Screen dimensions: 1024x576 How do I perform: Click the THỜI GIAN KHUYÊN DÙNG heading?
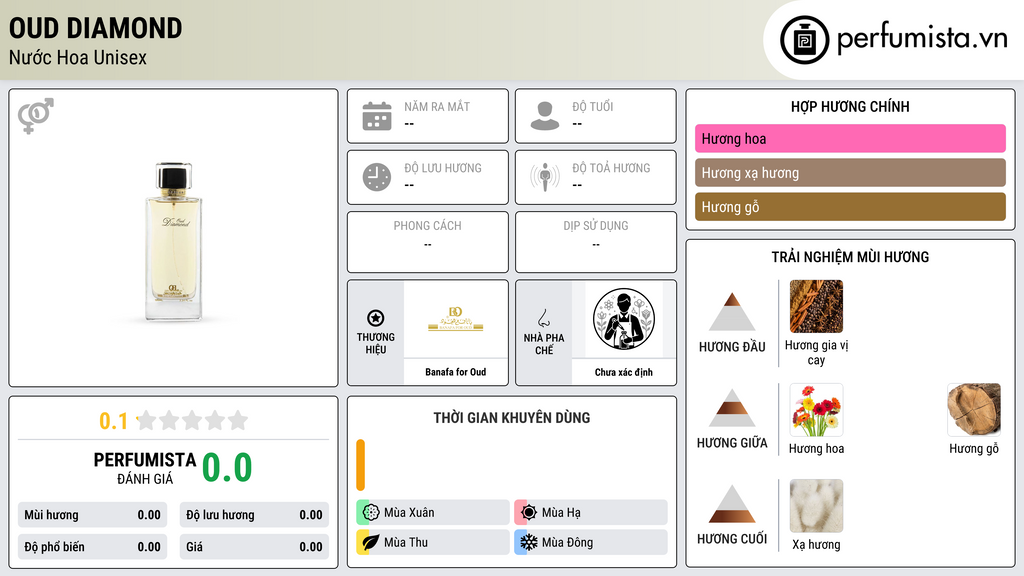point(512,418)
